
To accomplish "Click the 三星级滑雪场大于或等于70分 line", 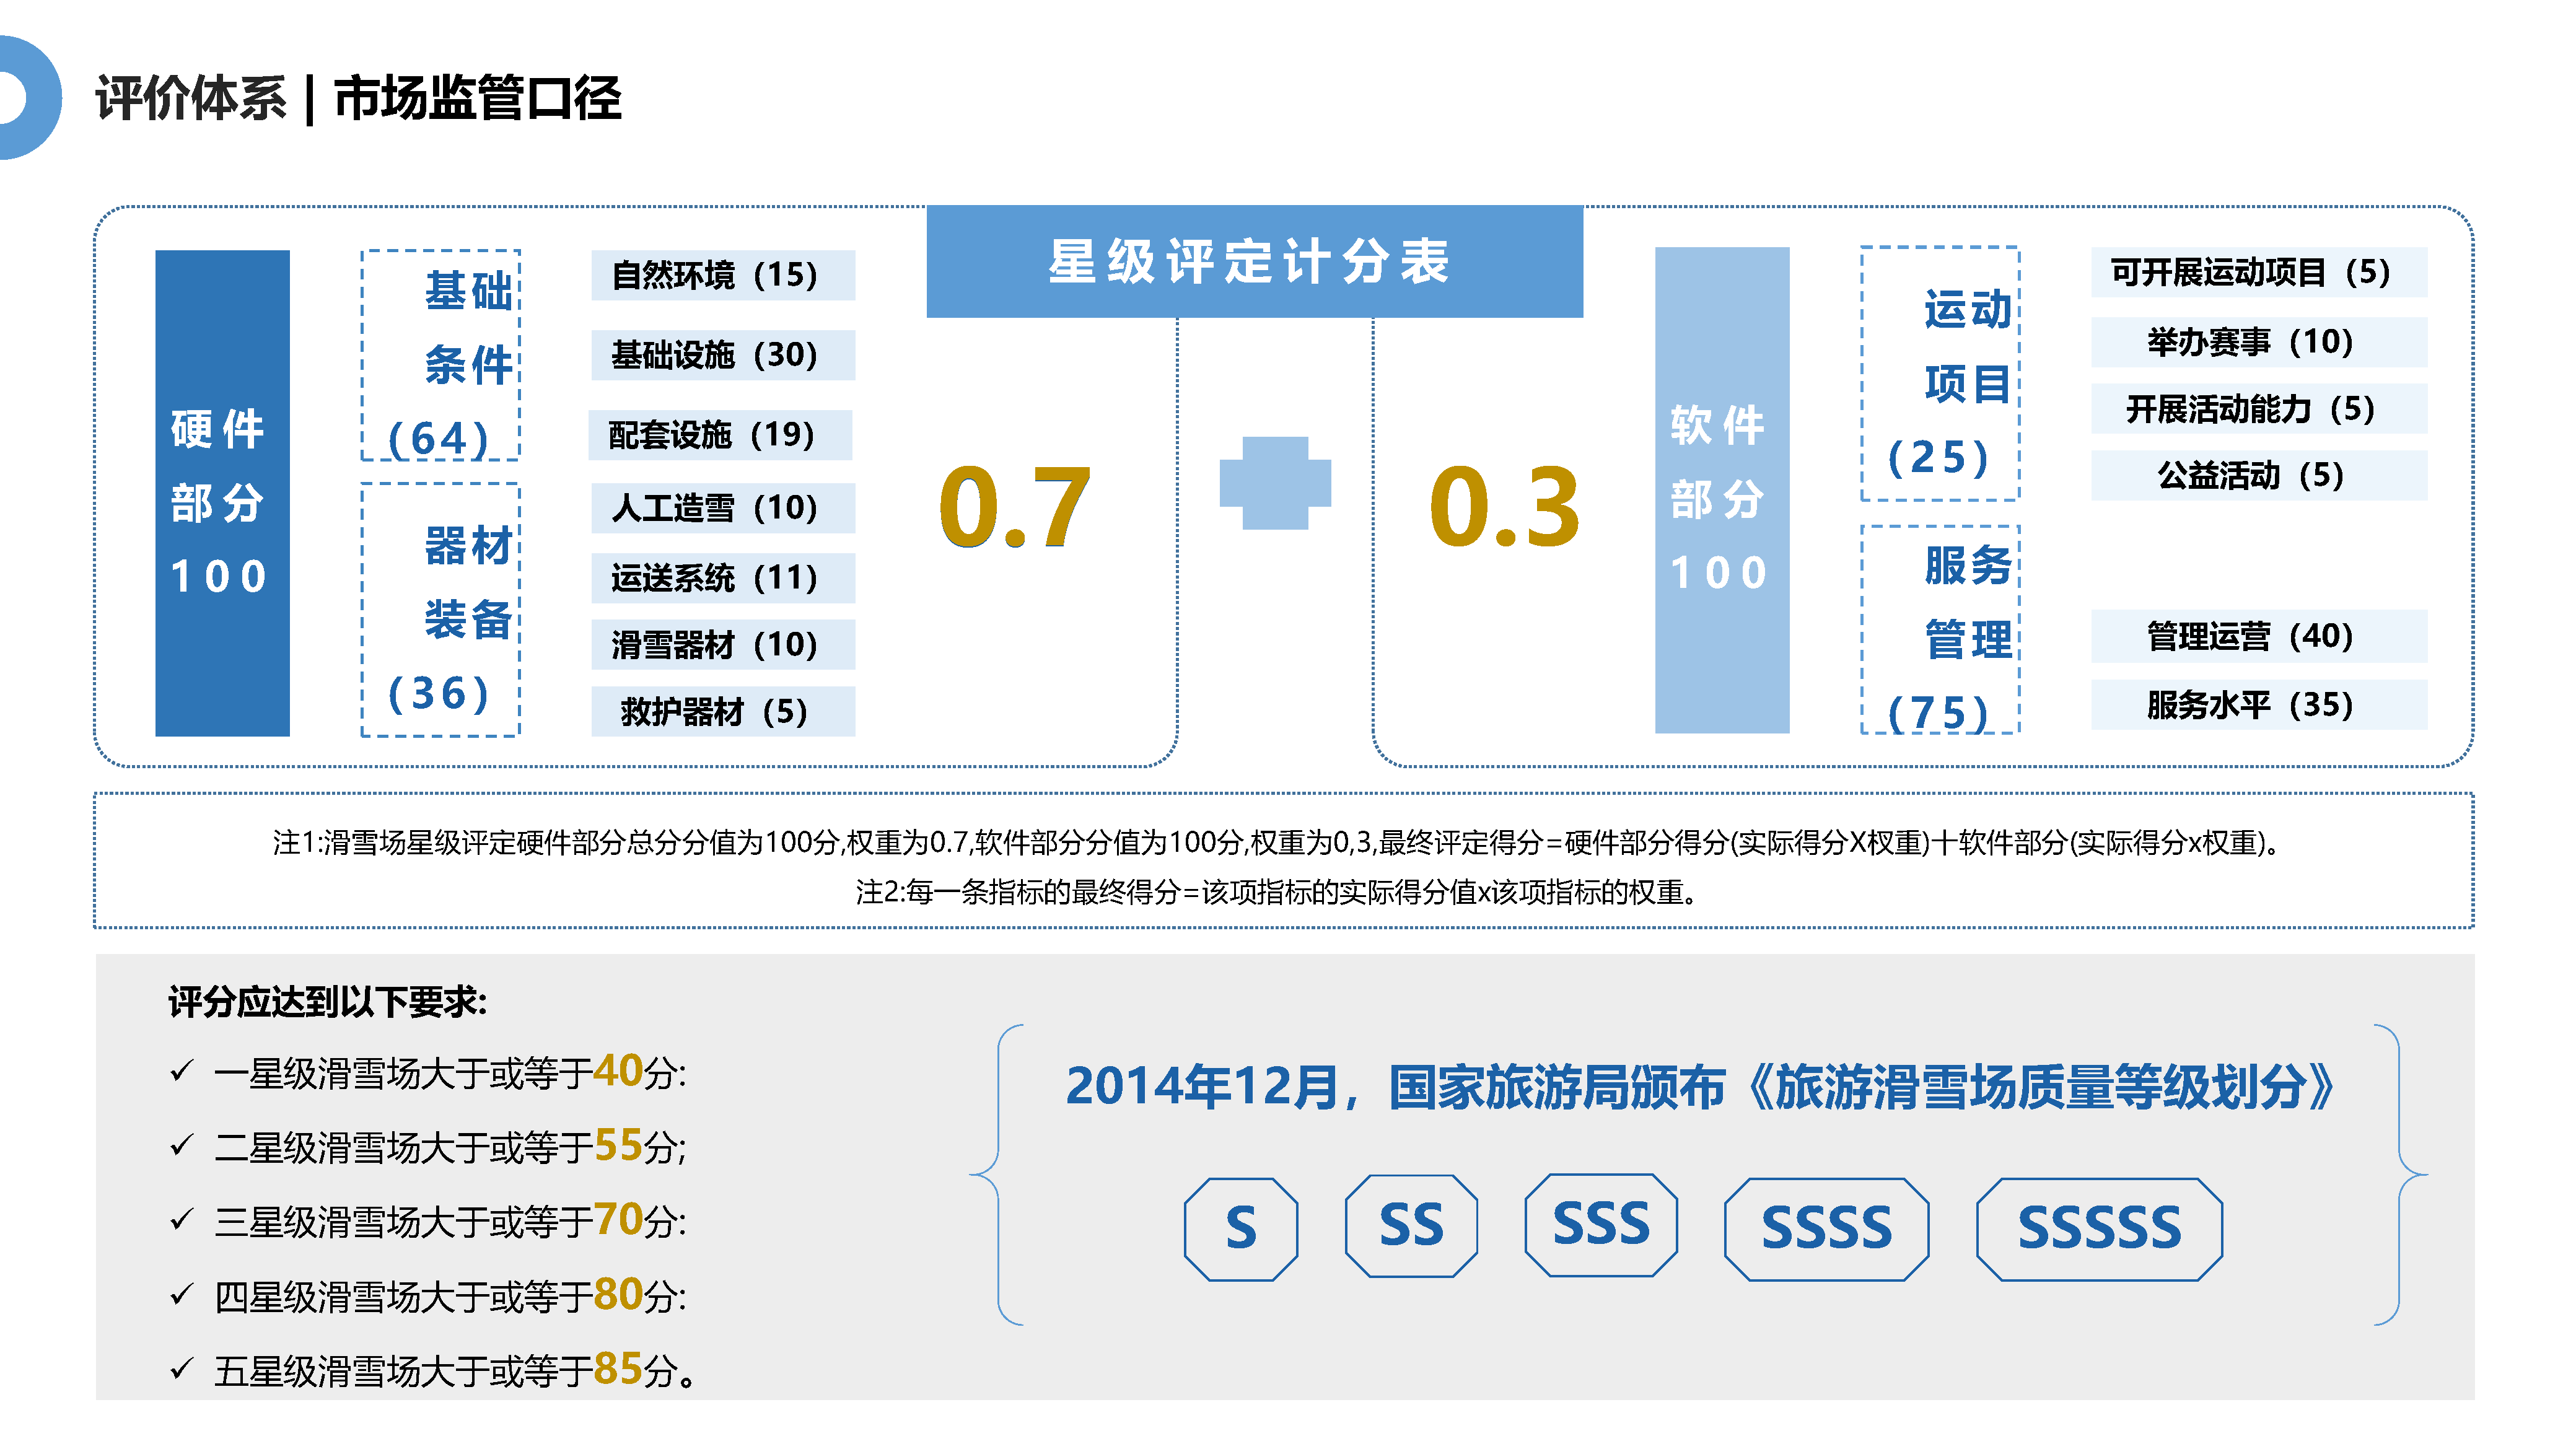I will click(x=450, y=1221).
